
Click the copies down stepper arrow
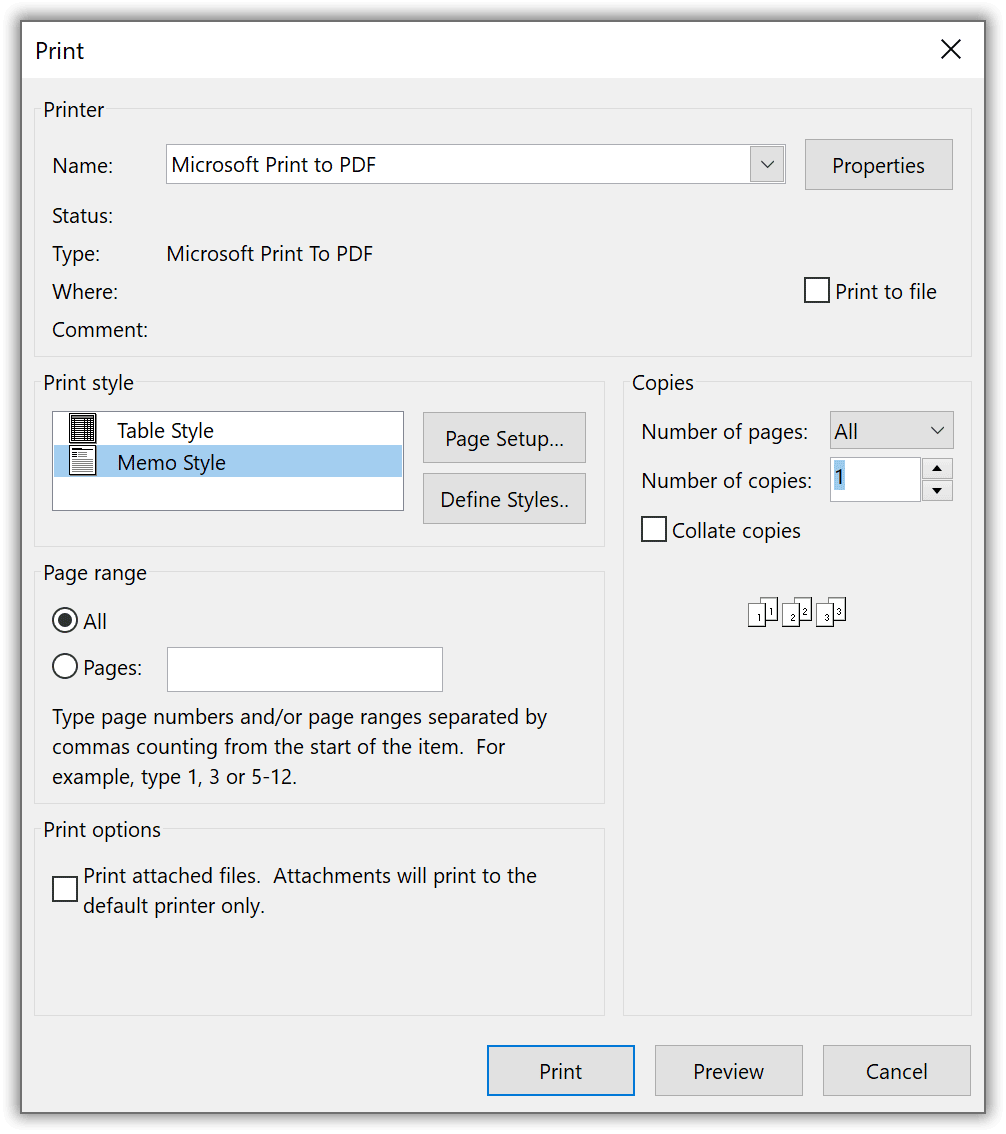pyautogui.click(x=937, y=490)
